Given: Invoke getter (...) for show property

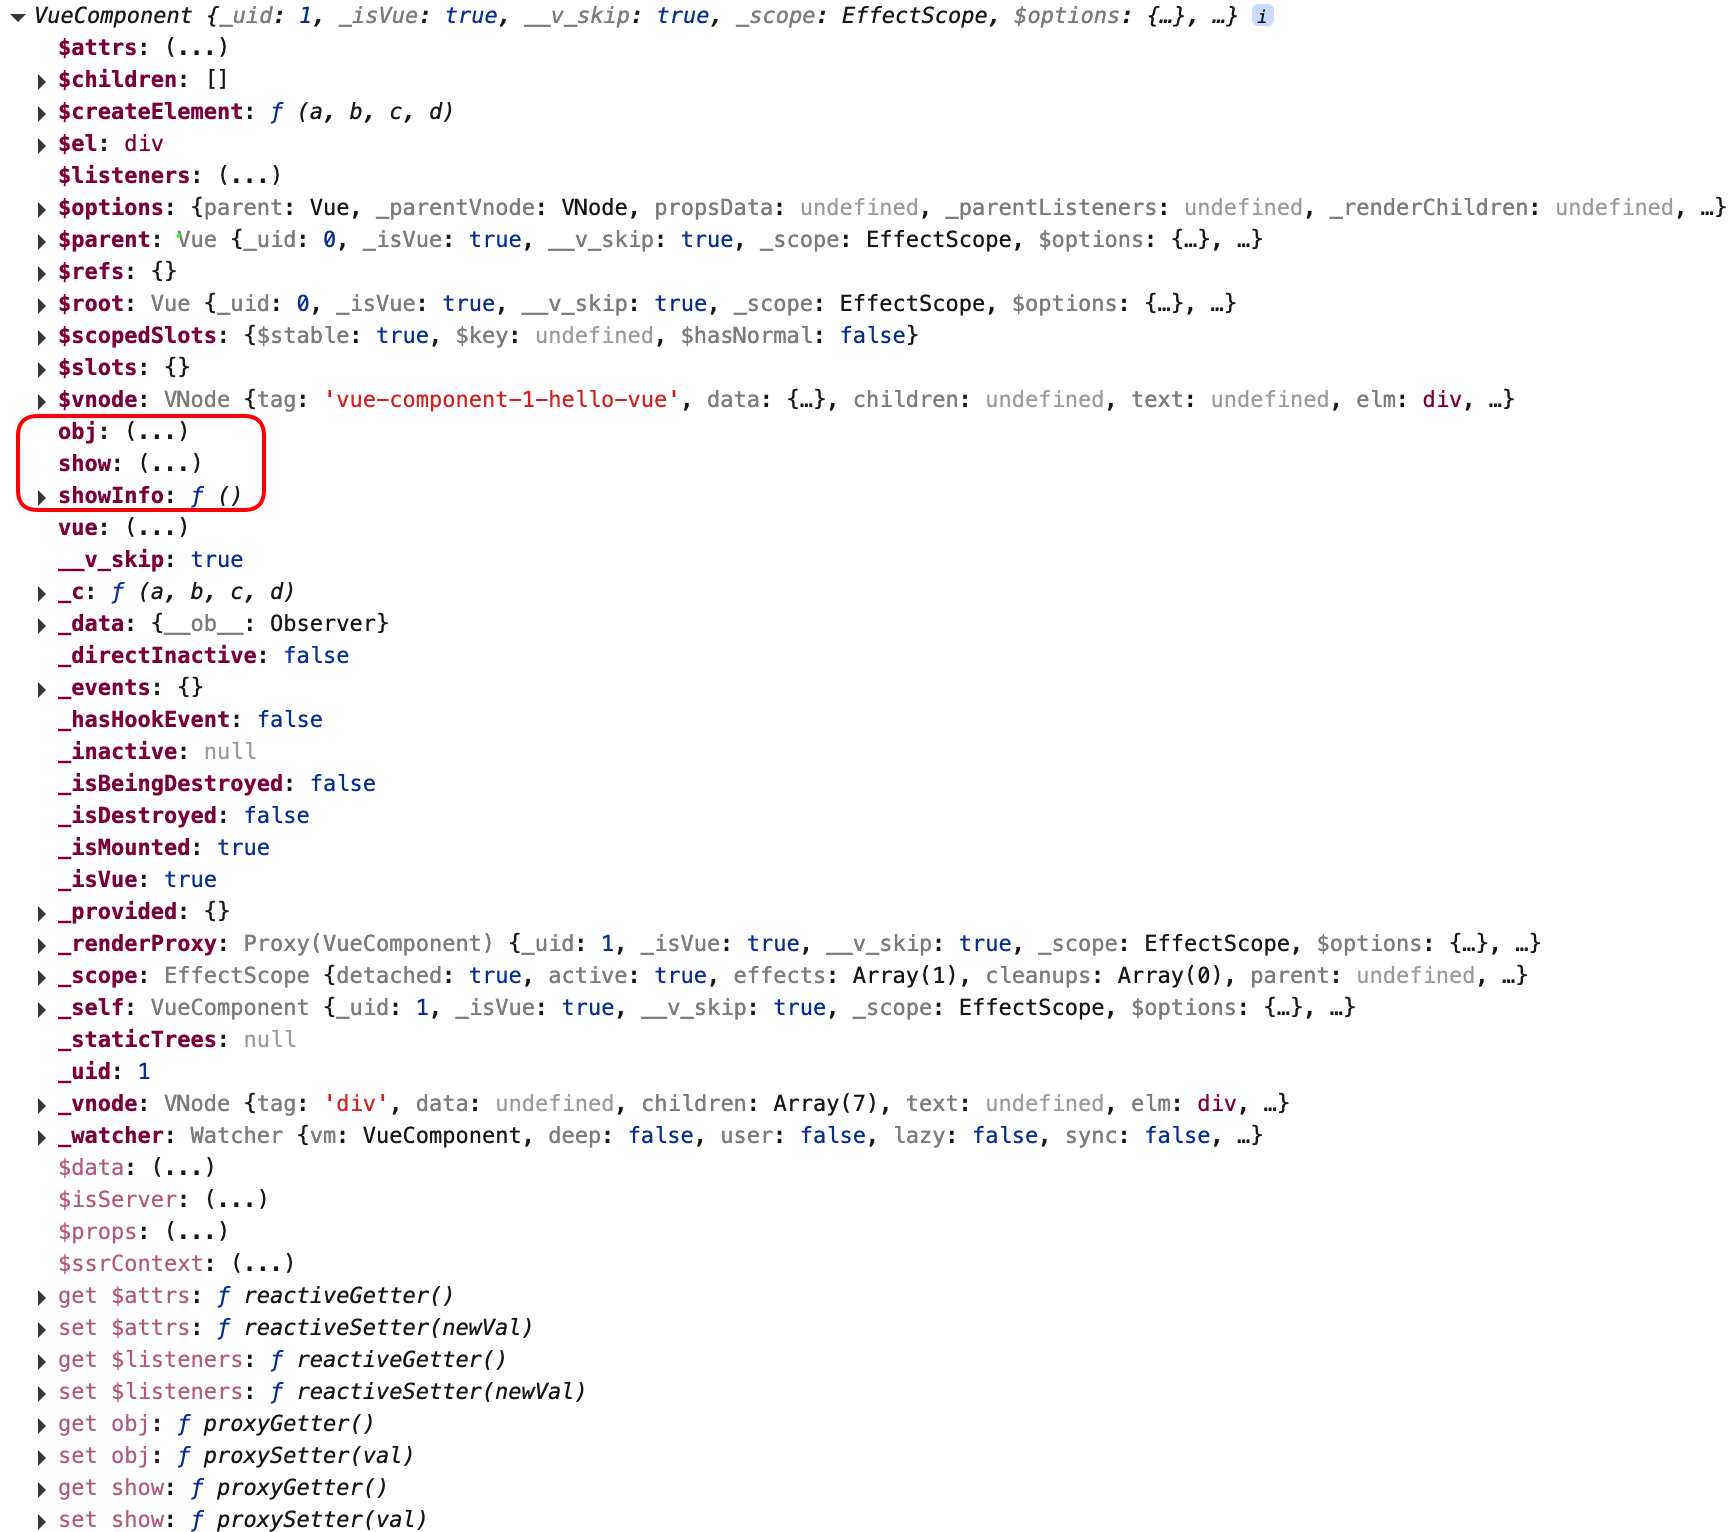Looking at the screenshot, I should pos(171,463).
